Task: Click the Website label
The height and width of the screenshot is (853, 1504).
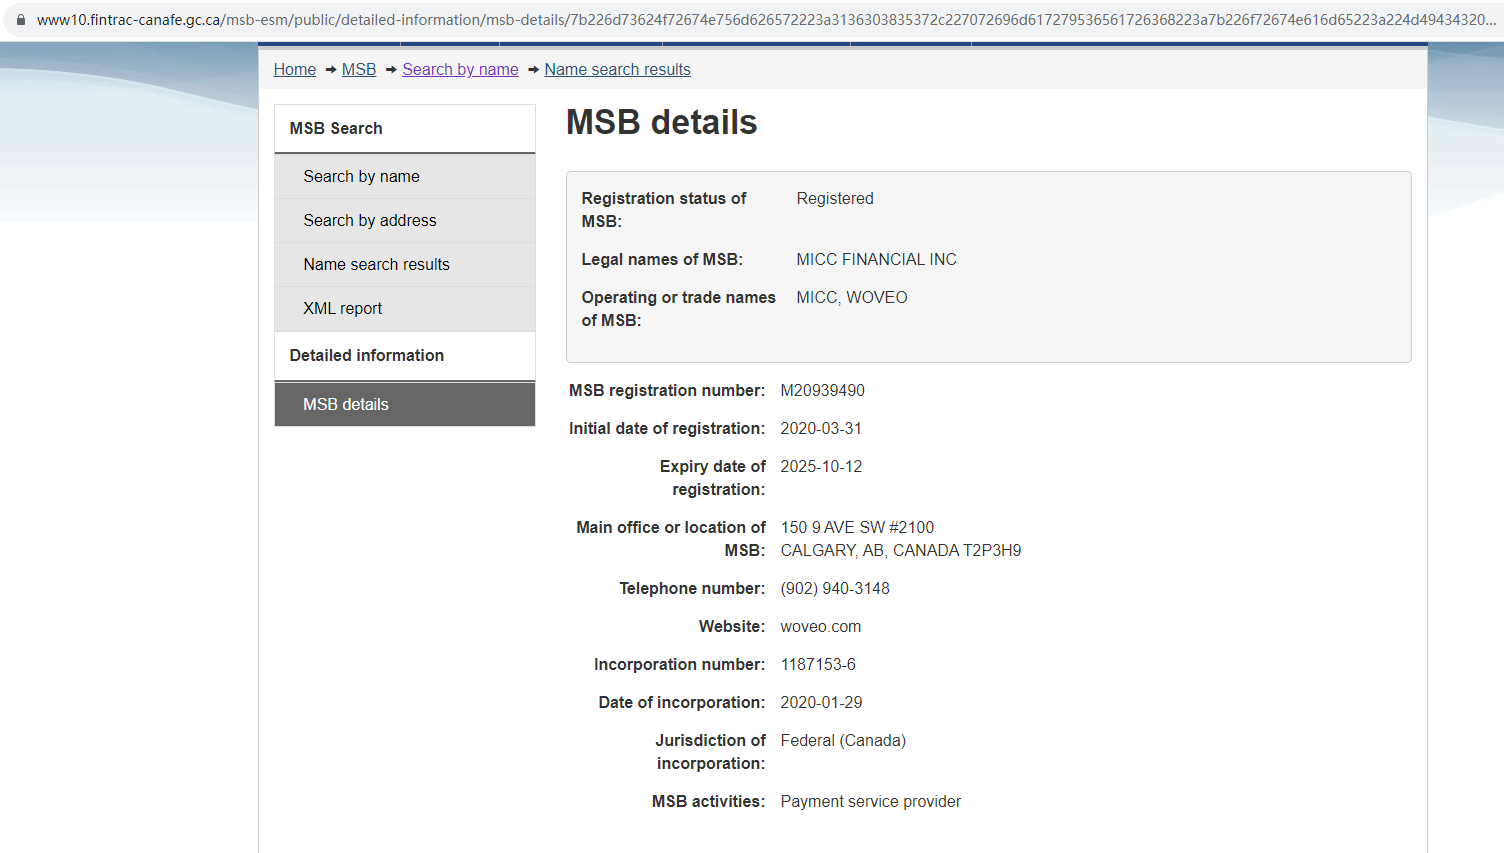Action: 732,626
